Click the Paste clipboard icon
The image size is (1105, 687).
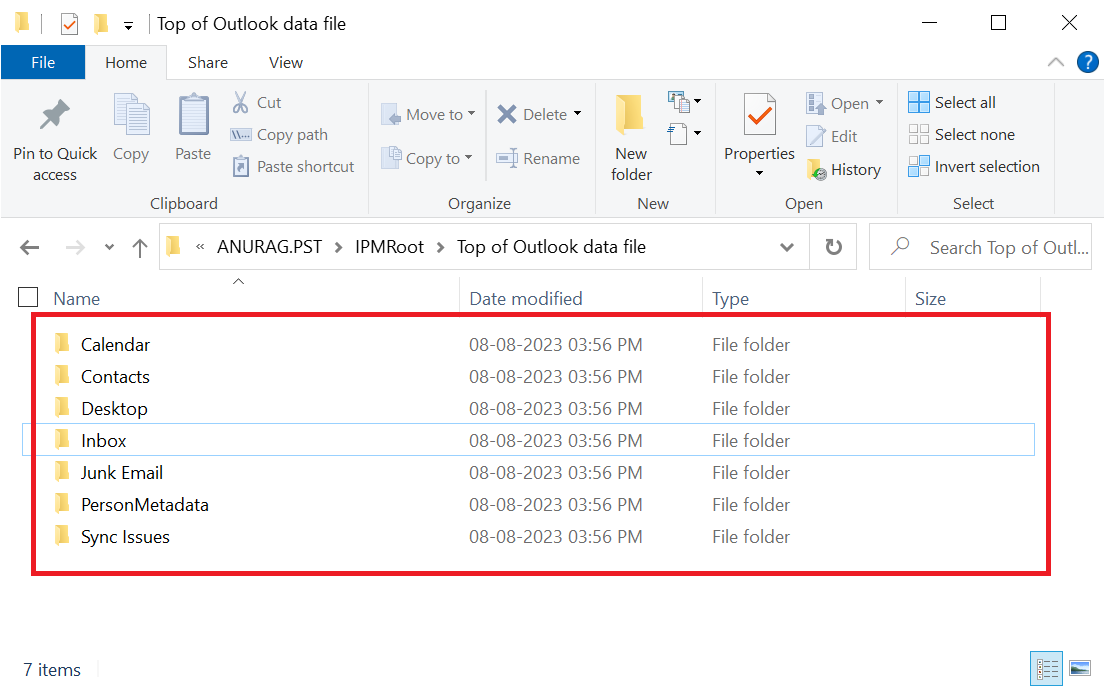(193, 115)
